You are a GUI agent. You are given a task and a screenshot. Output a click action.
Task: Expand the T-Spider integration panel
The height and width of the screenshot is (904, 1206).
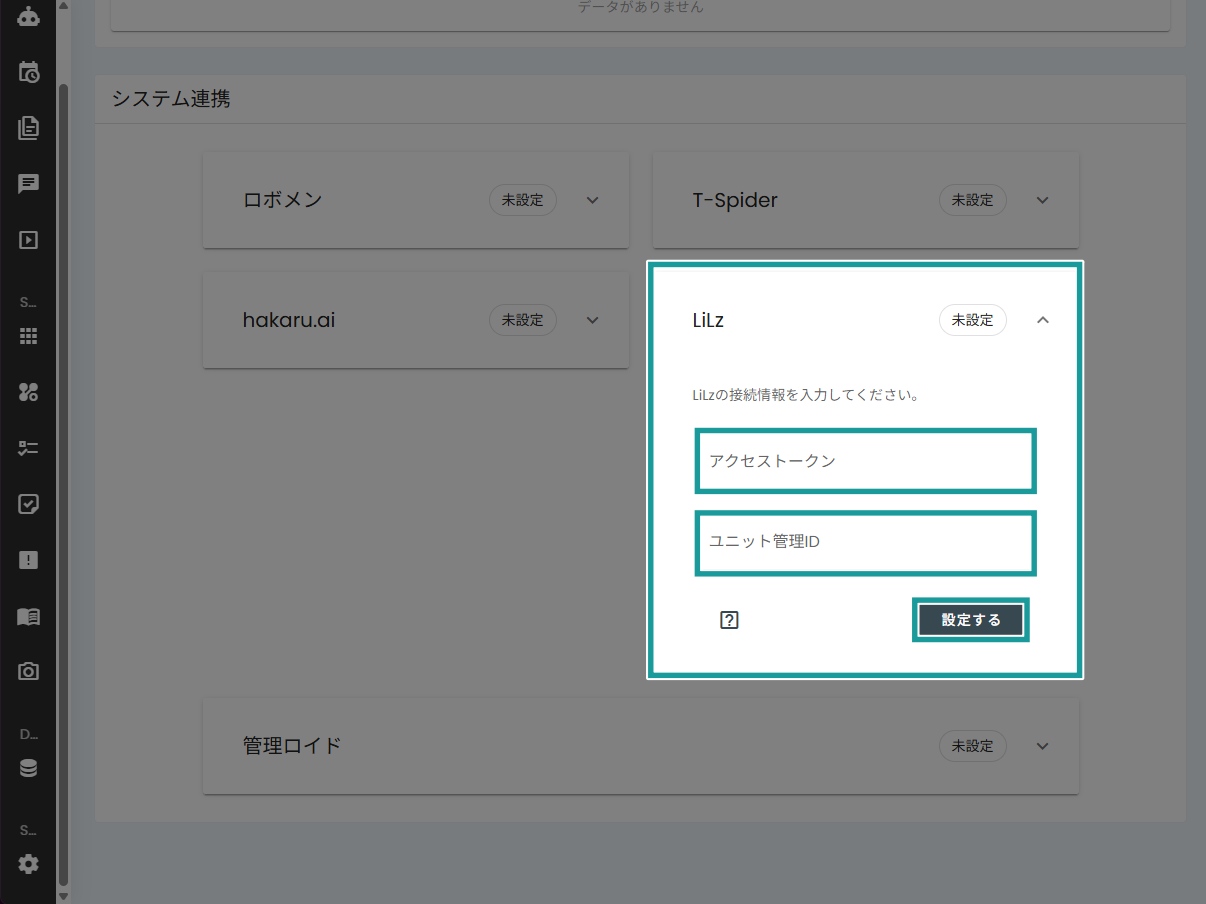click(x=1042, y=200)
